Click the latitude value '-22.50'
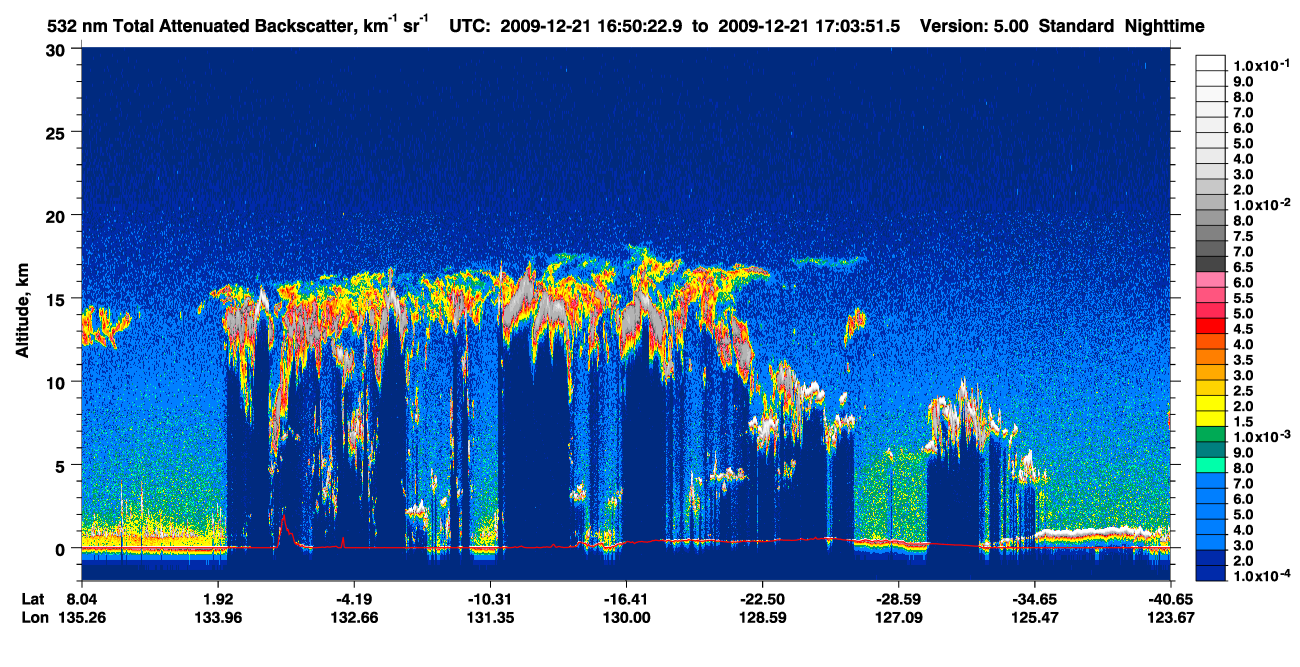This screenshot has width=1300, height=667. click(762, 599)
